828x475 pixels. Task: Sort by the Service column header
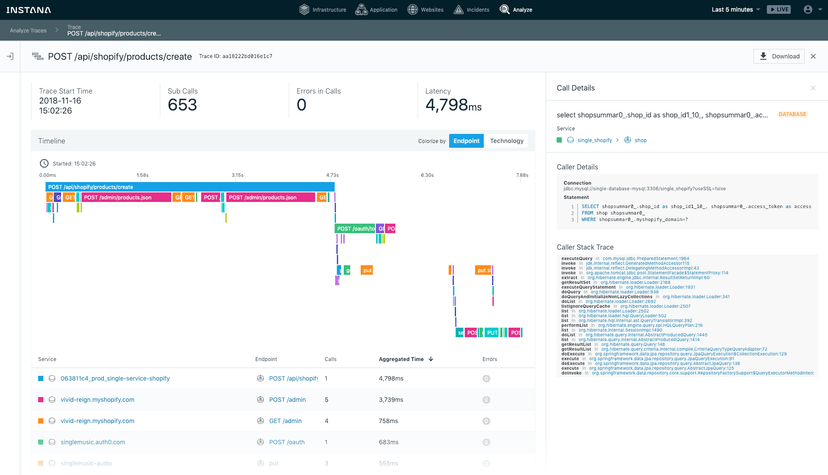point(47,359)
